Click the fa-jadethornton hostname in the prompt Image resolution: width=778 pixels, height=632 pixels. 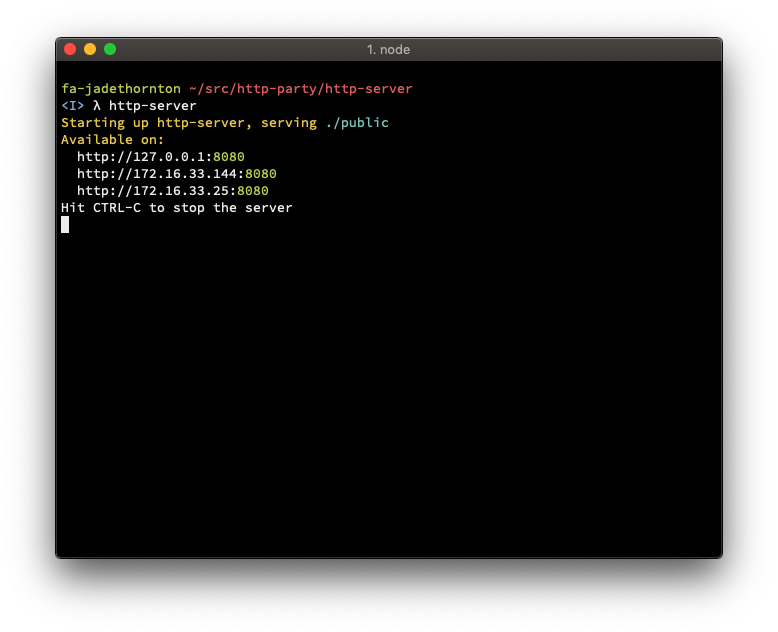pos(121,89)
